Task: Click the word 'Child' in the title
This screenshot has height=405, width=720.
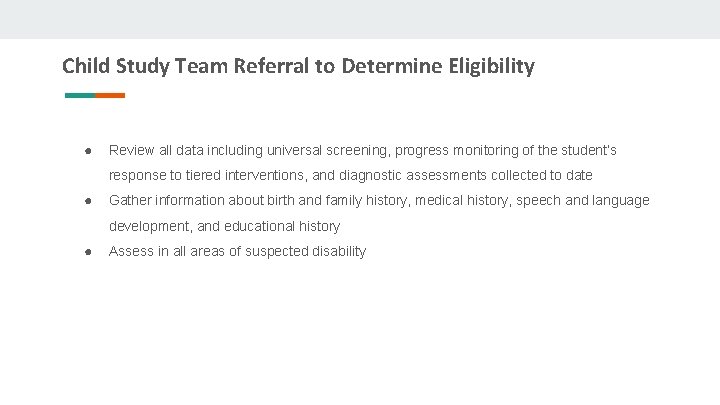Action: pos(85,66)
